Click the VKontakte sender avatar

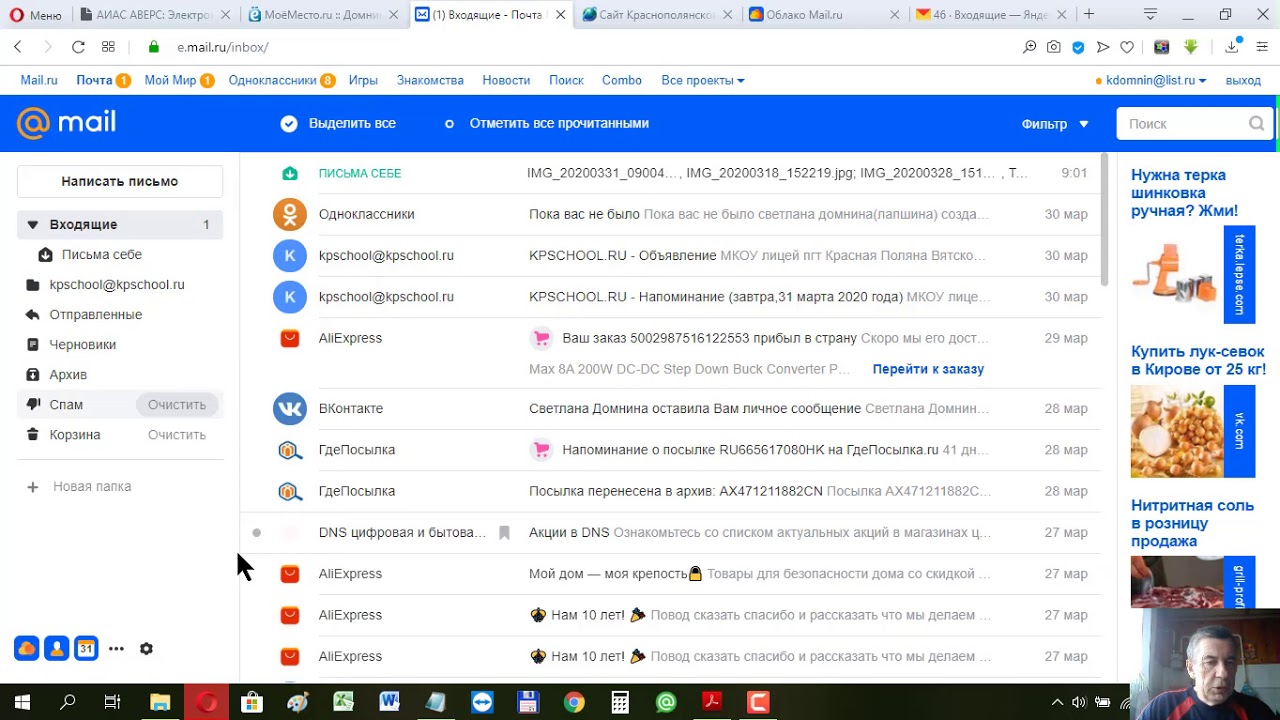290,408
